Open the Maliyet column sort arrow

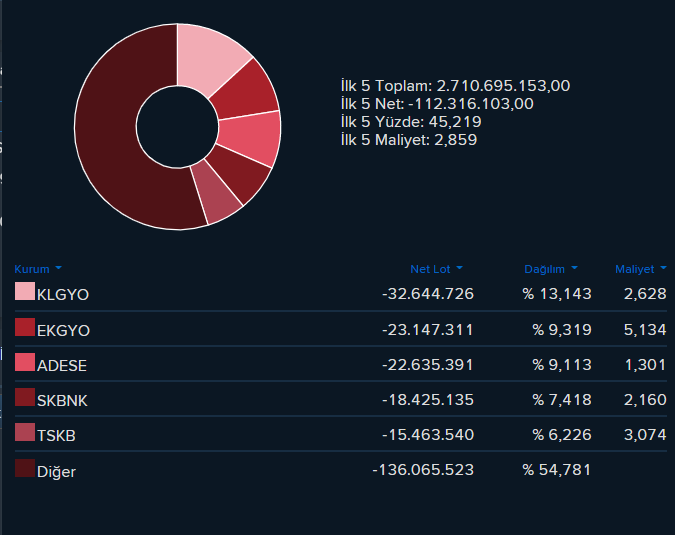pyautogui.click(x=663, y=268)
